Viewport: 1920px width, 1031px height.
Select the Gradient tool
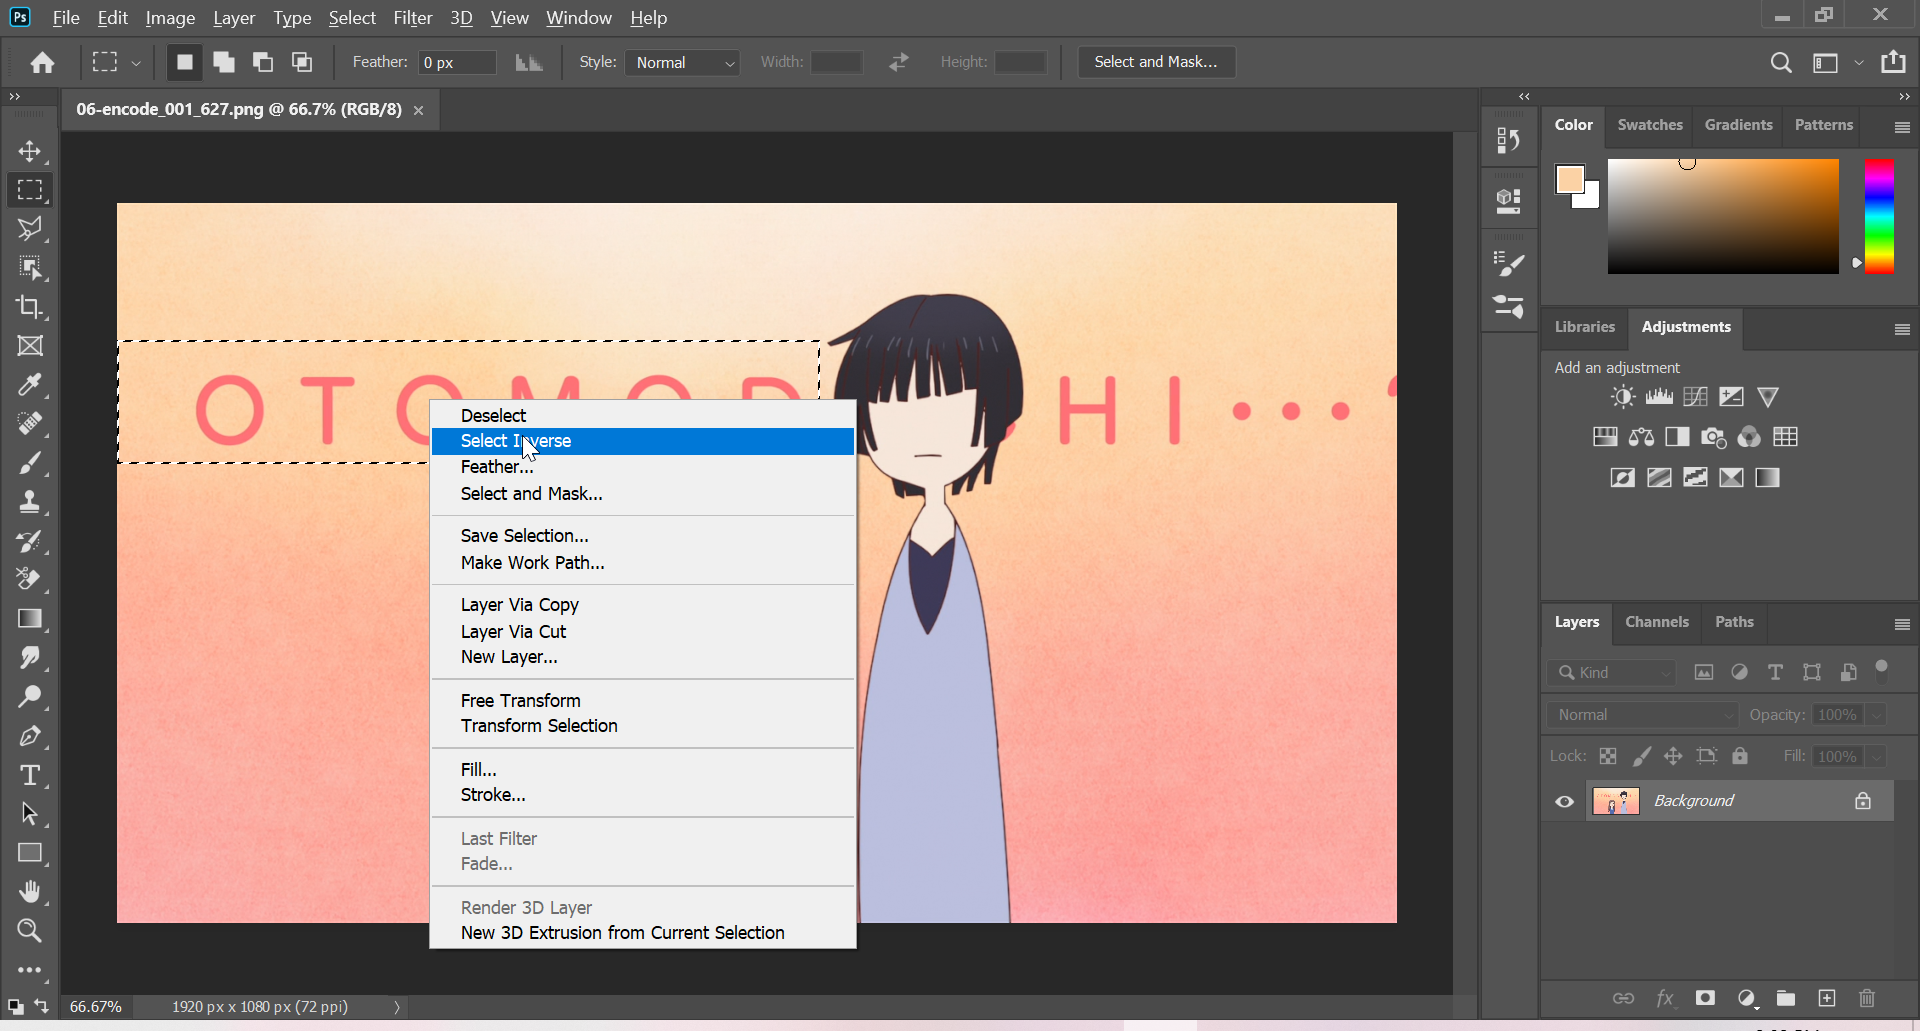[x=30, y=619]
